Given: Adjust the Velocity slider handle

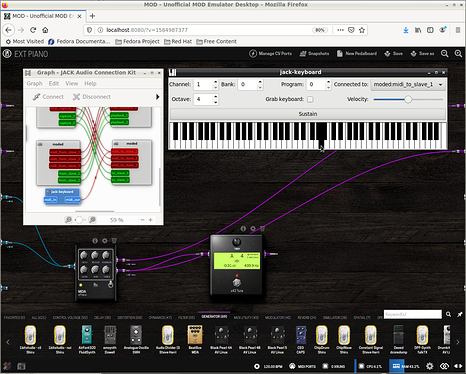Looking at the screenshot, I should point(408,99).
